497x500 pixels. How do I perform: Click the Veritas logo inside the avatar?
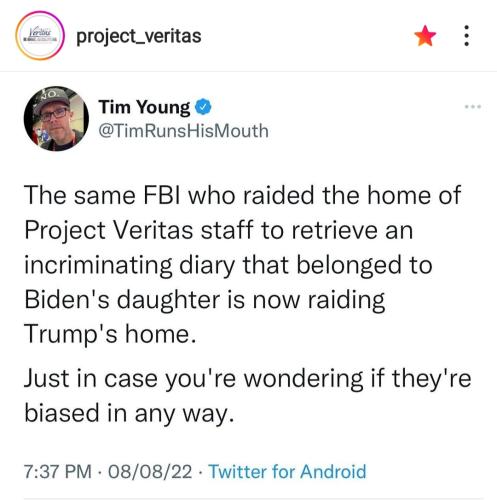[40, 36]
